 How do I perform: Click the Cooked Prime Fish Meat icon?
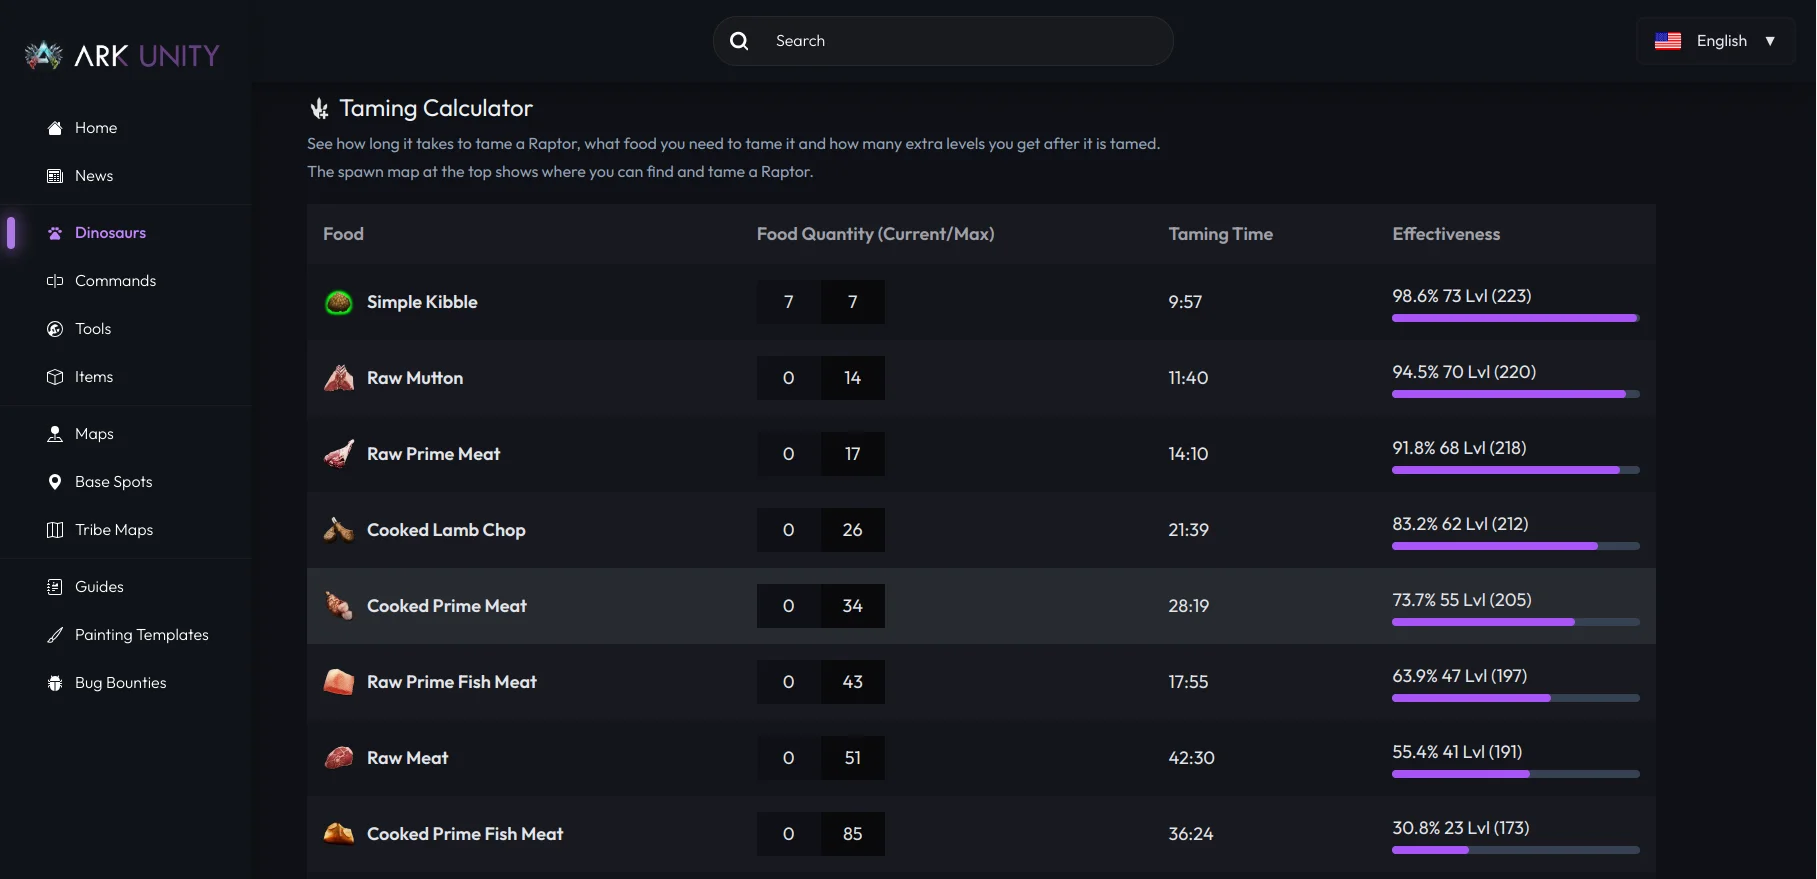click(339, 834)
